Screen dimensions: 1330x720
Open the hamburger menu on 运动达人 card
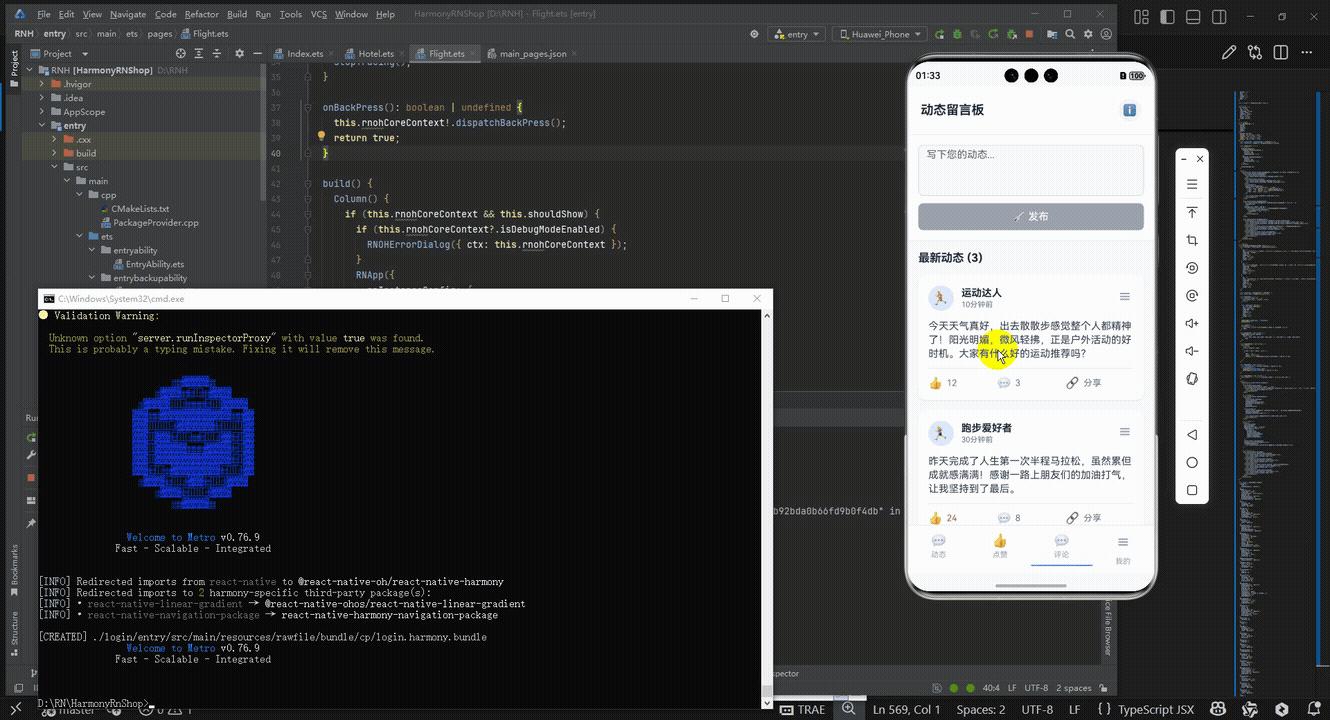(1125, 297)
